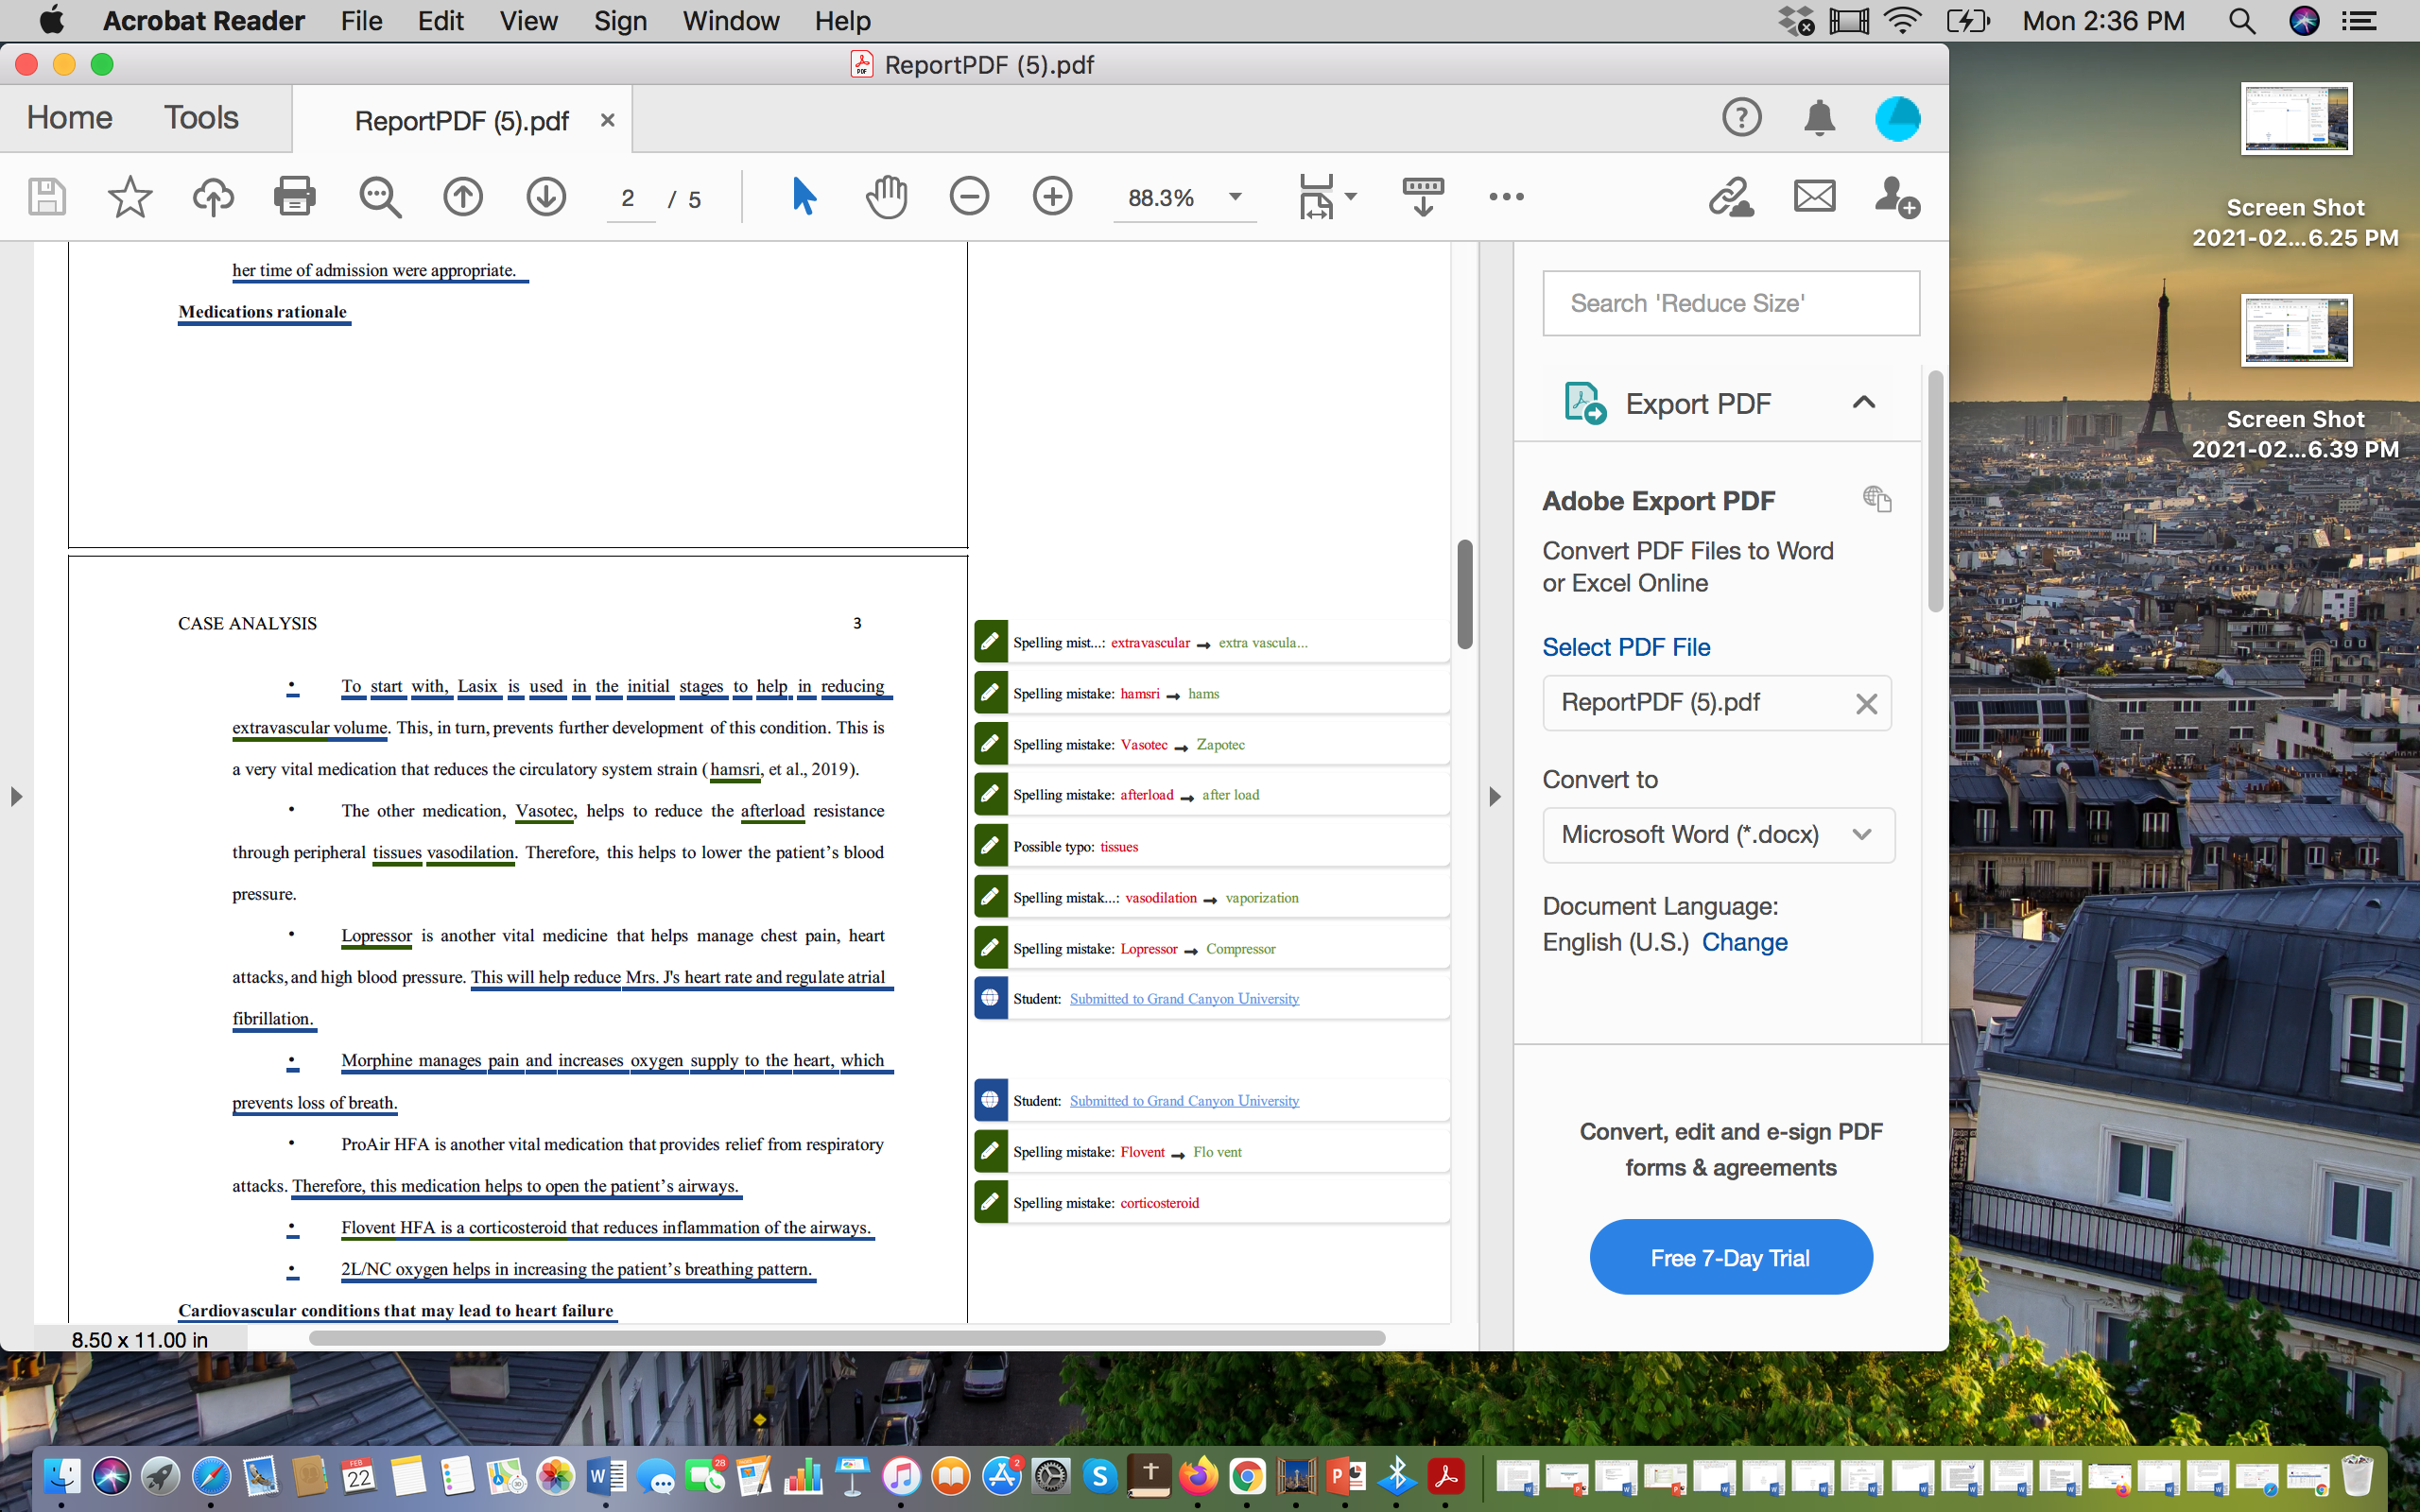
Task: Open the extravascular spelling comment pencil icon
Action: coord(990,642)
